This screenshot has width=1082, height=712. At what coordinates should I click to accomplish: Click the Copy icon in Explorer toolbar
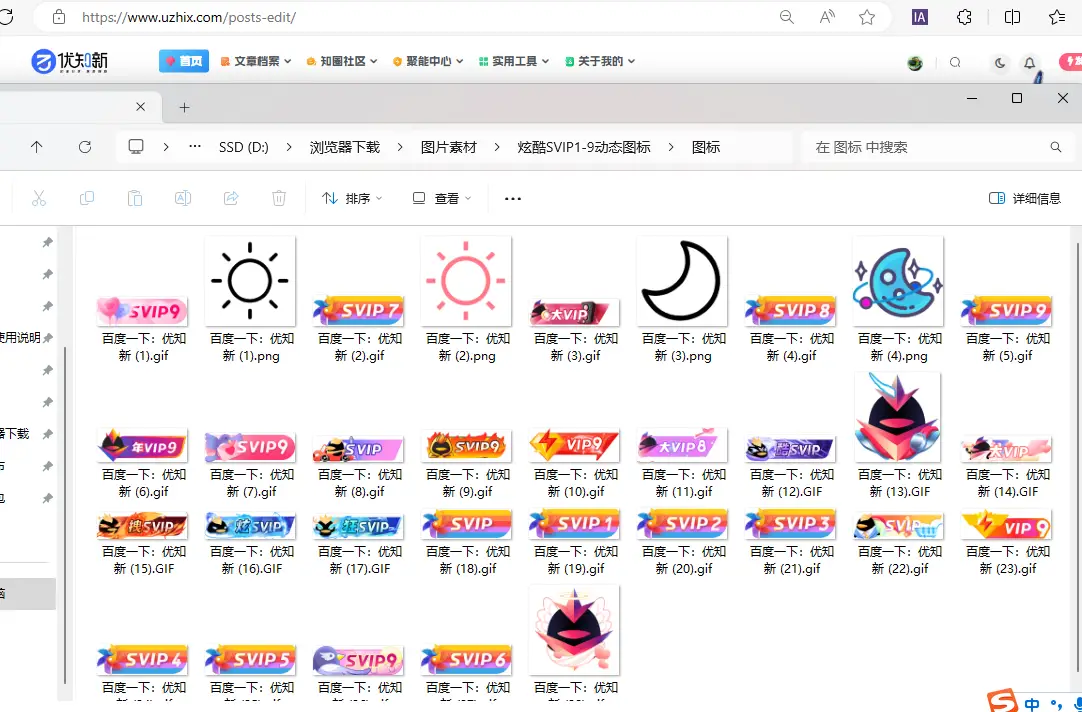point(87,199)
